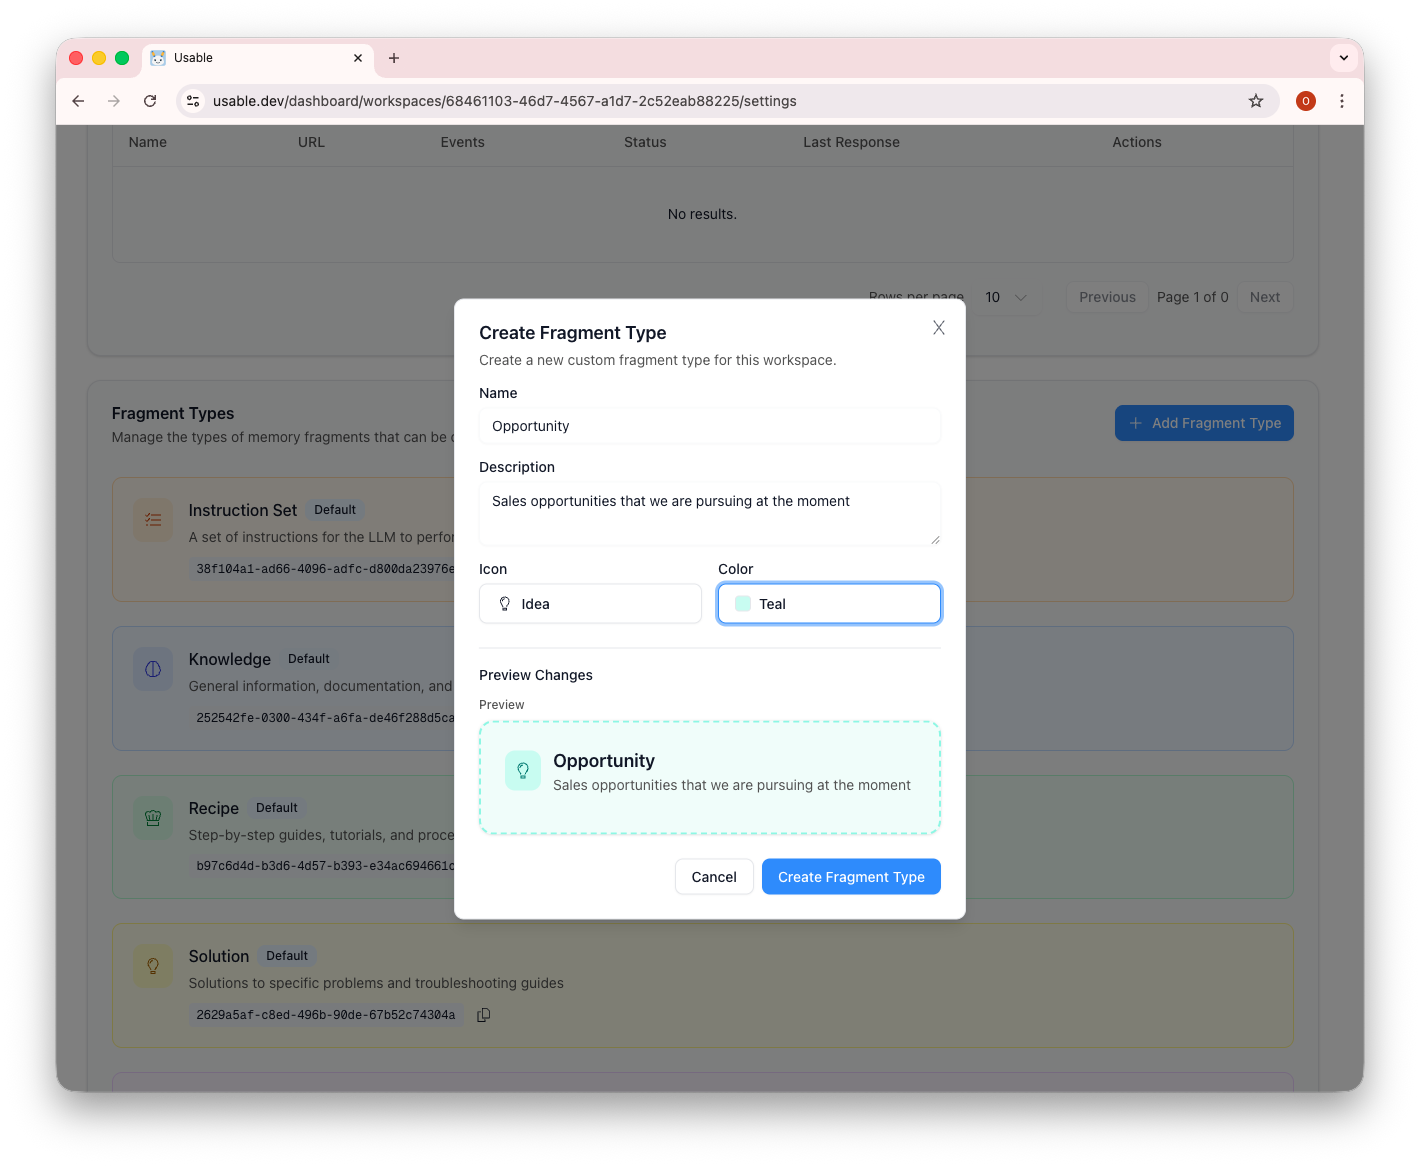Copy the Solution fragment type ID
The width and height of the screenshot is (1420, 1166).
483,1015
